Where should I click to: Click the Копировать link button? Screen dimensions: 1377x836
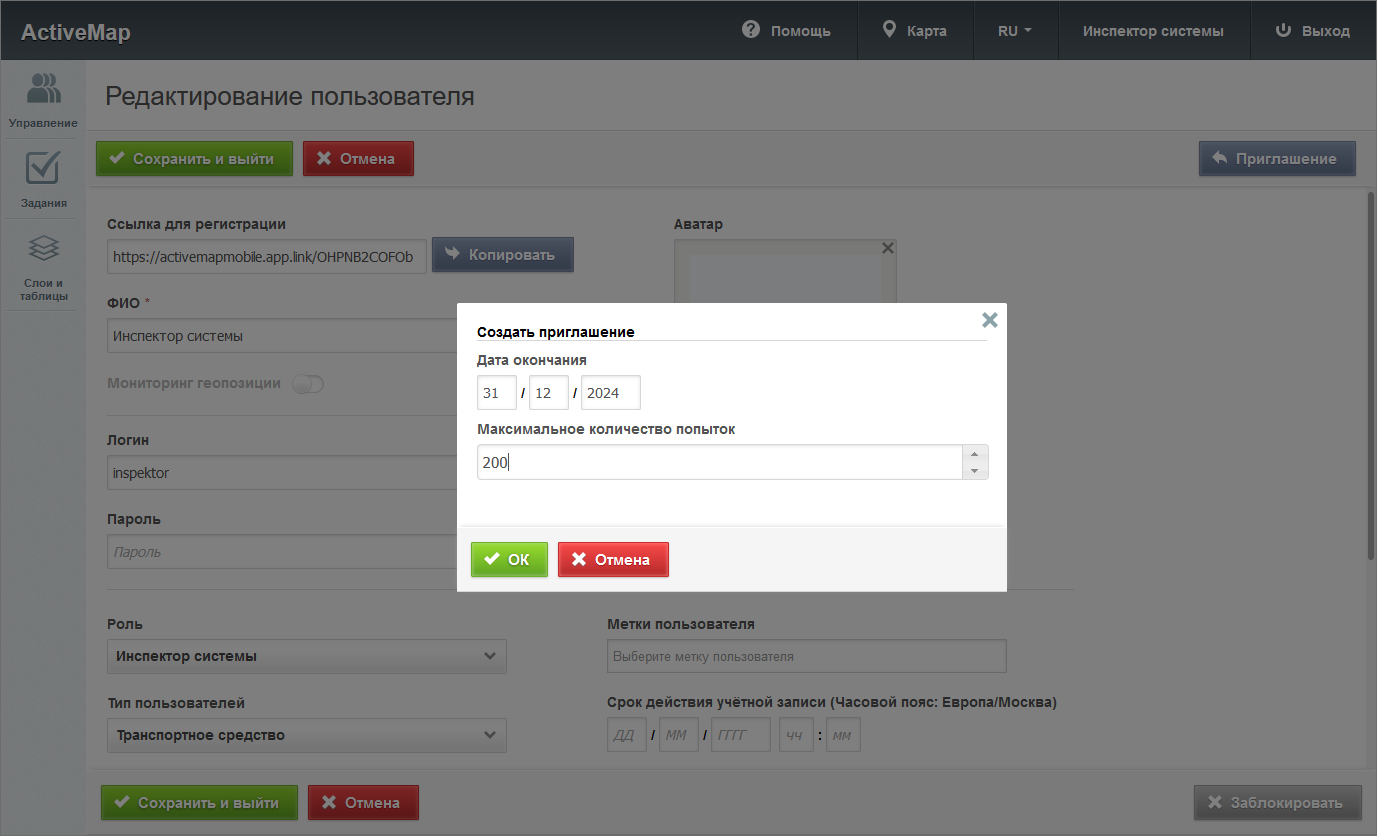[x=502, y=255]
